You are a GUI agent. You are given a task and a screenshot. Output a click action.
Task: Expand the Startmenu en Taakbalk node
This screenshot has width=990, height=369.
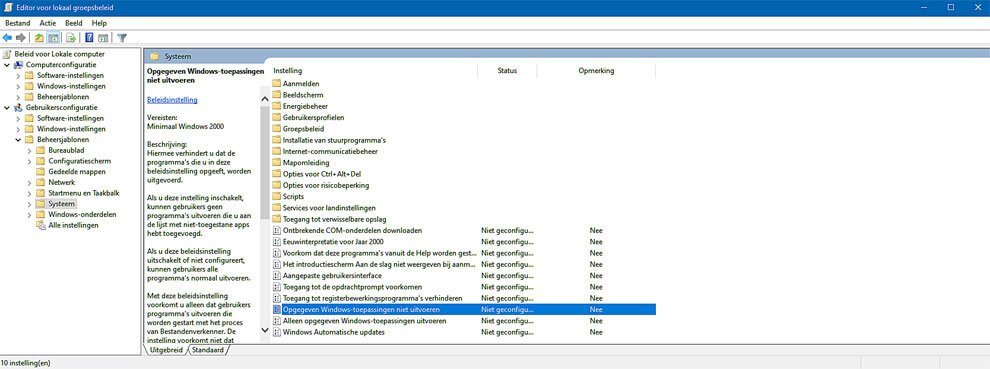(30, 193)
